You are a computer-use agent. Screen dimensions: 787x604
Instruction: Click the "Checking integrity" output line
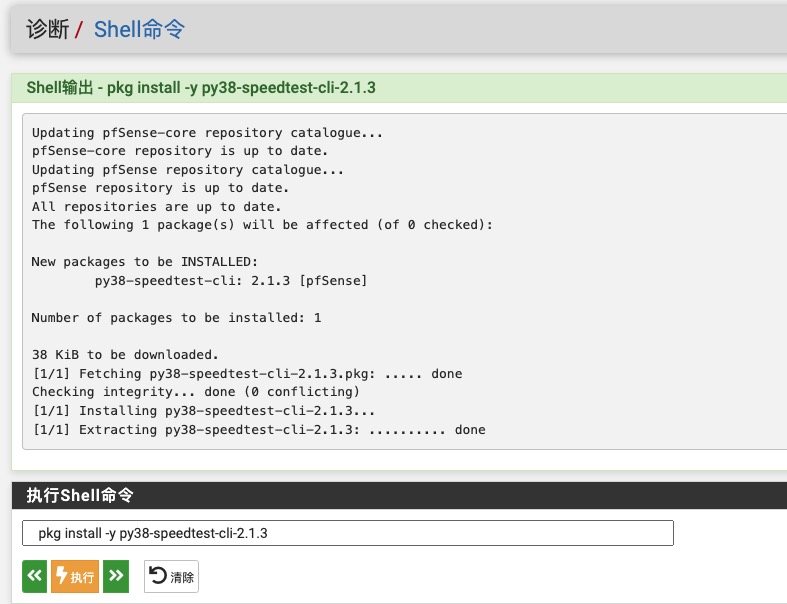[x=195, y=392]
